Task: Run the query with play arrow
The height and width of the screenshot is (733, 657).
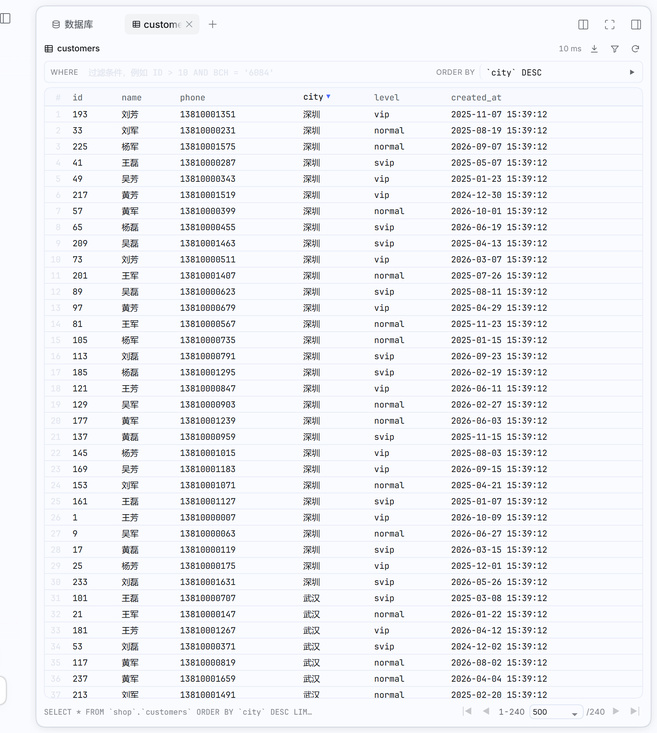Action: [x=632, y=72]
